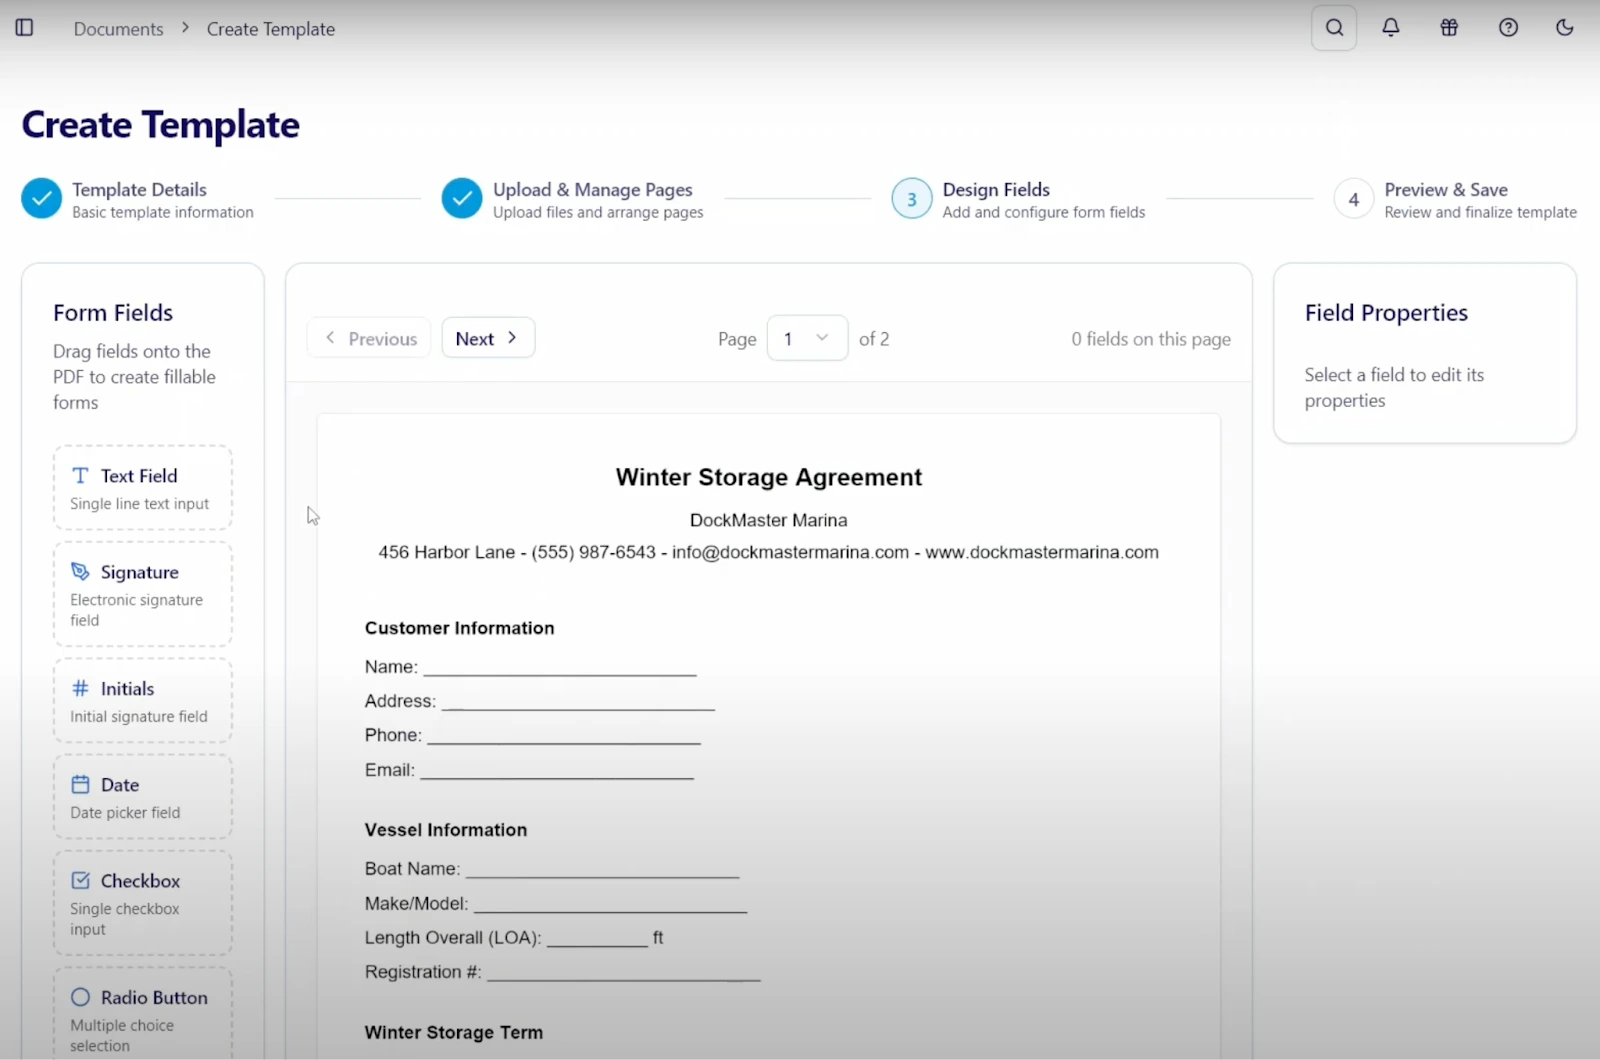The width and height of the screenshot is (1600, 1060).
Task: Open the help question mark icon
Action: [x=1508, y=28]
